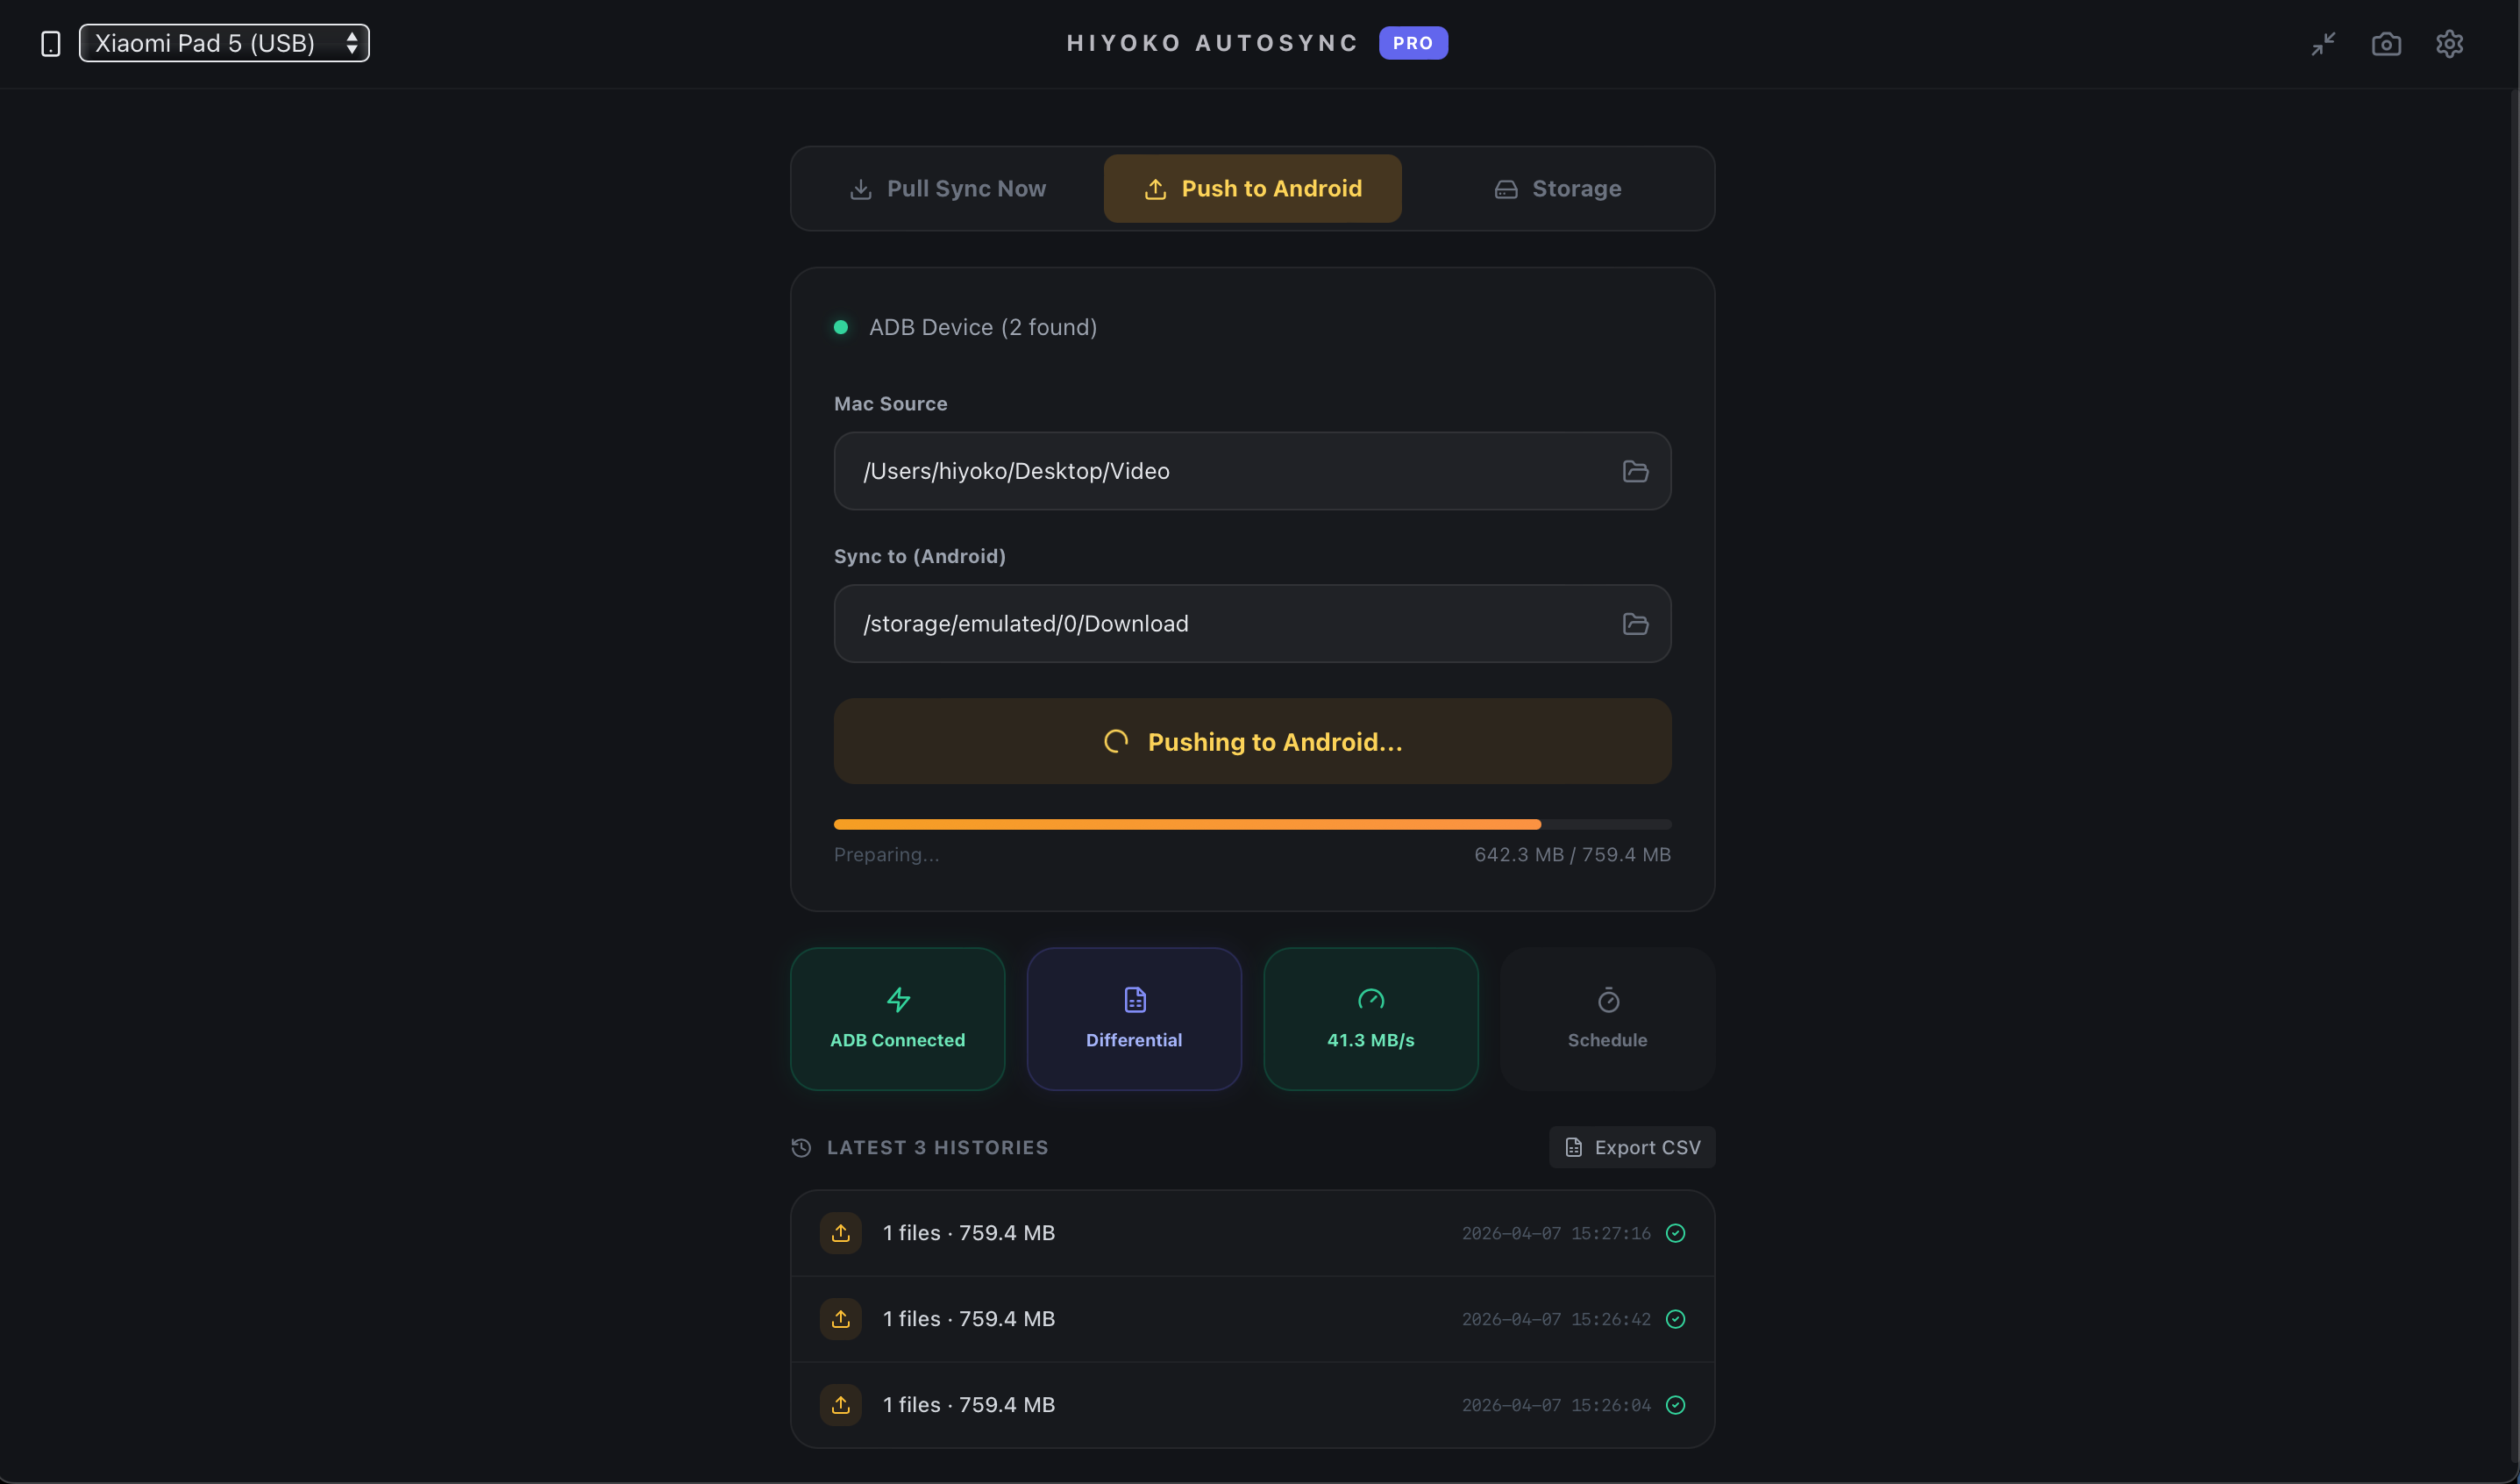2520x1484 pixels.
Task: Open the Xiaomi Pad 5 (USB) device dropdown
Action: click(224, 43)
